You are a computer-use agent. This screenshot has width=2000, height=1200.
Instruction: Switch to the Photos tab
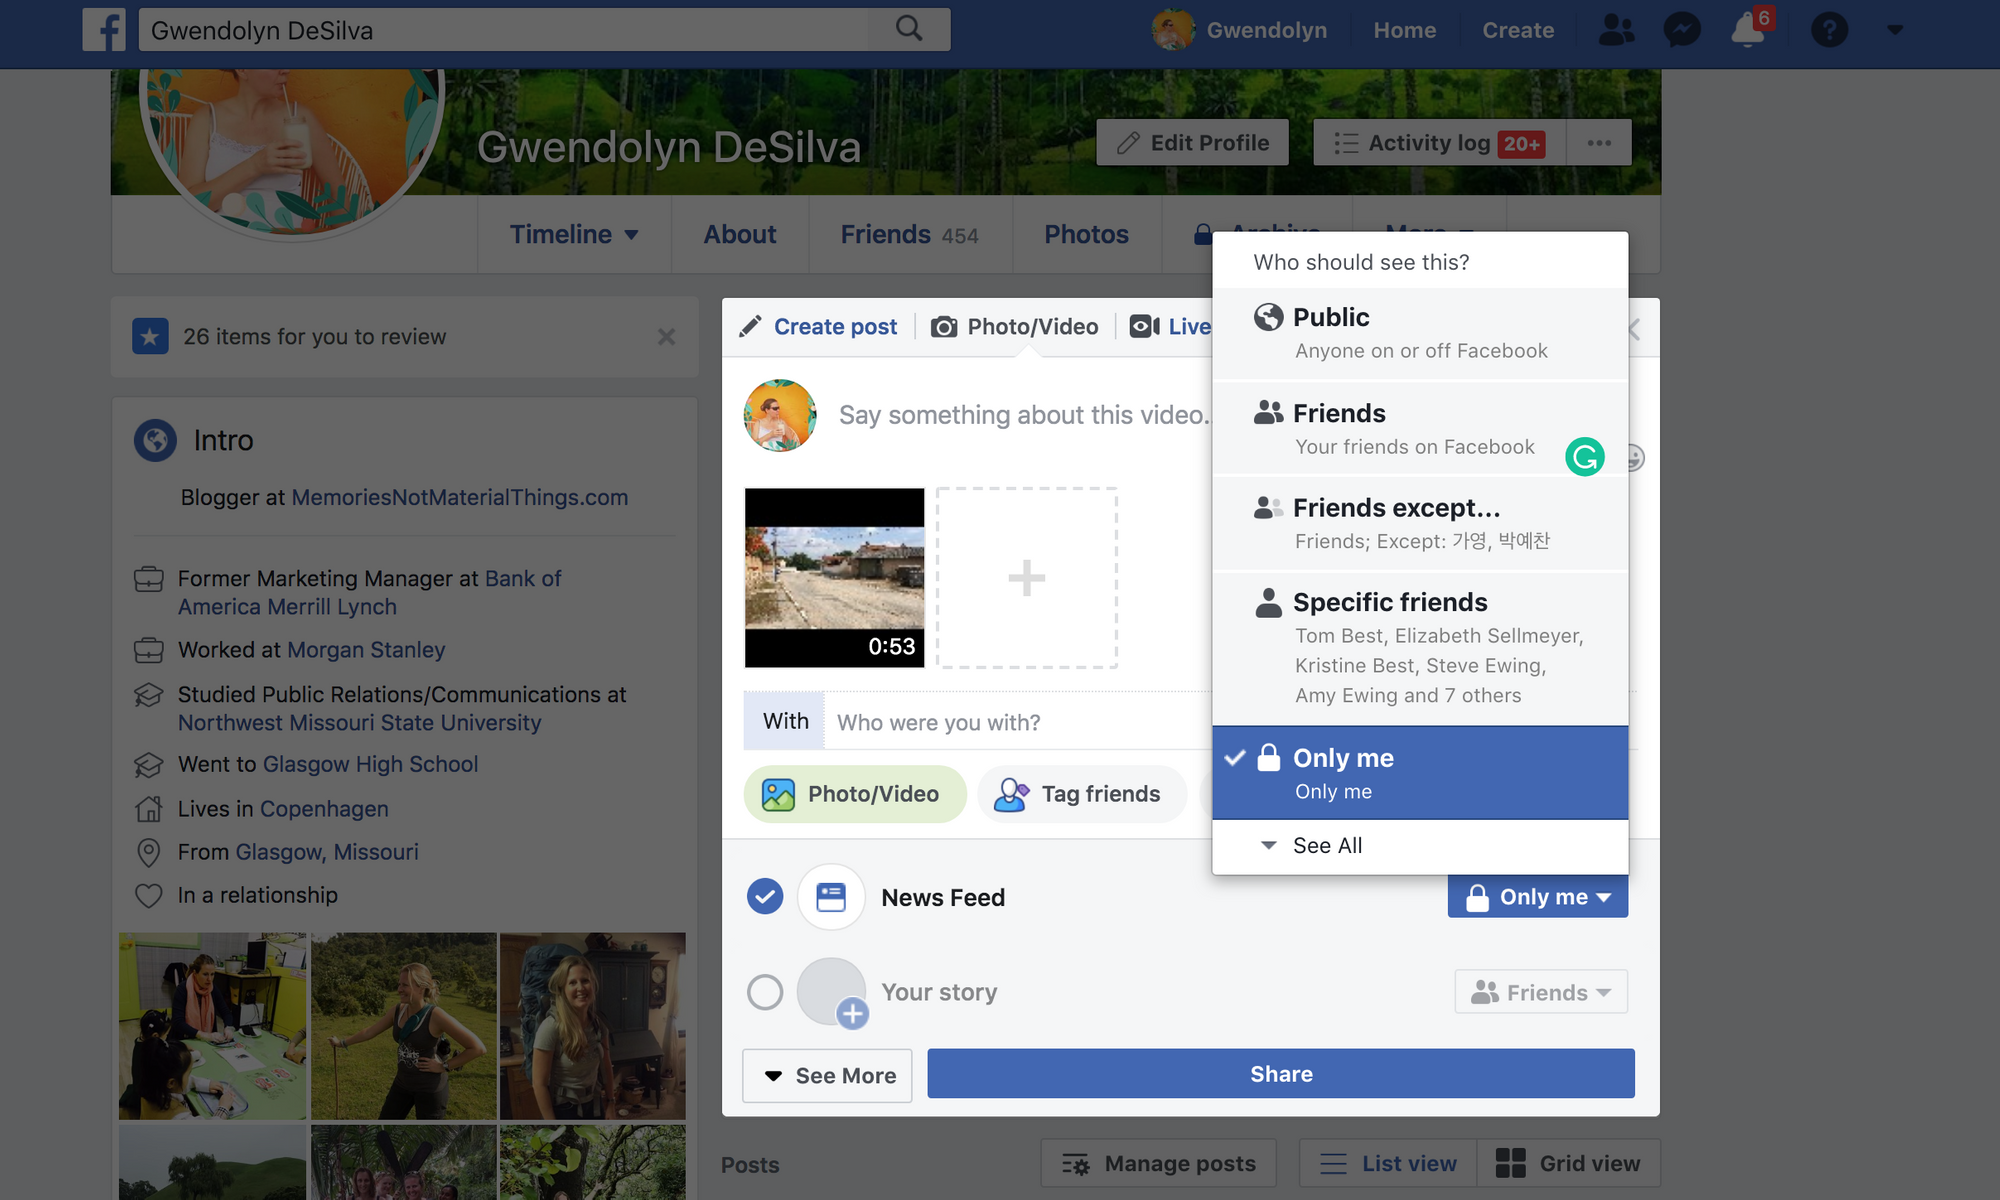pyautogui.click(x=1086, y=234)
